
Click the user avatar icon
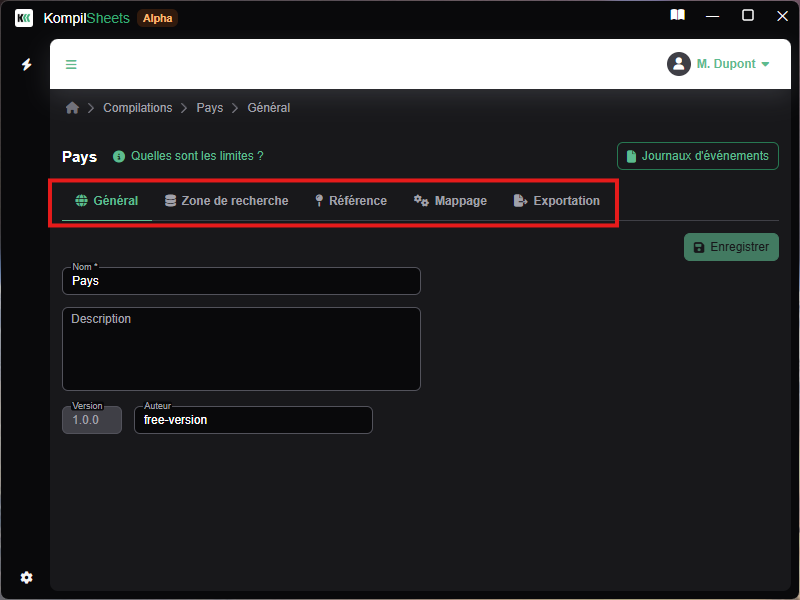click(x=679, y=64)
